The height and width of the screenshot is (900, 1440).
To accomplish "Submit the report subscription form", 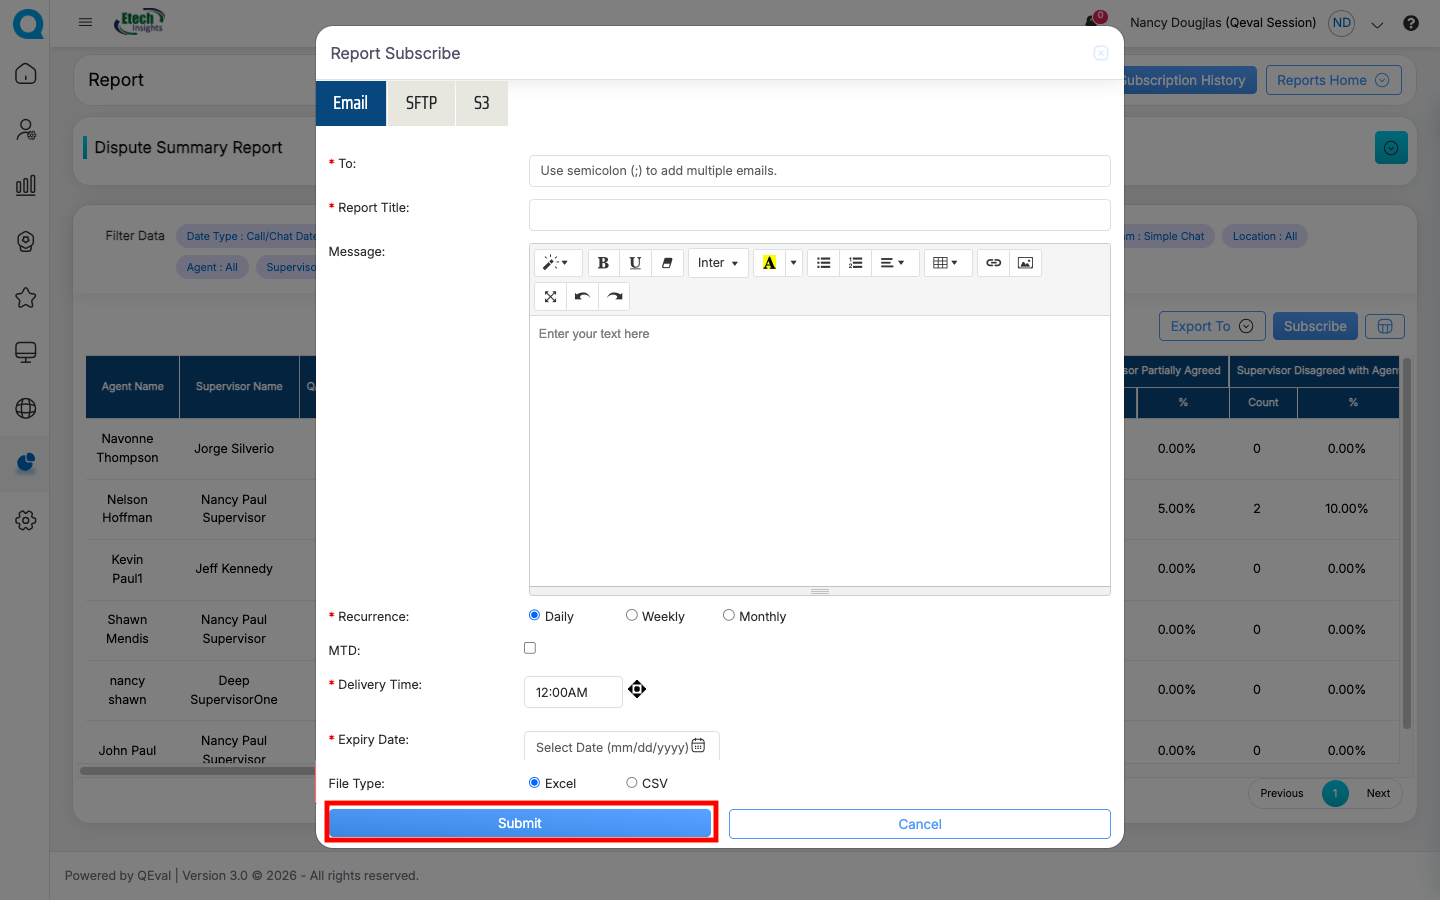I will click(520, 823).
